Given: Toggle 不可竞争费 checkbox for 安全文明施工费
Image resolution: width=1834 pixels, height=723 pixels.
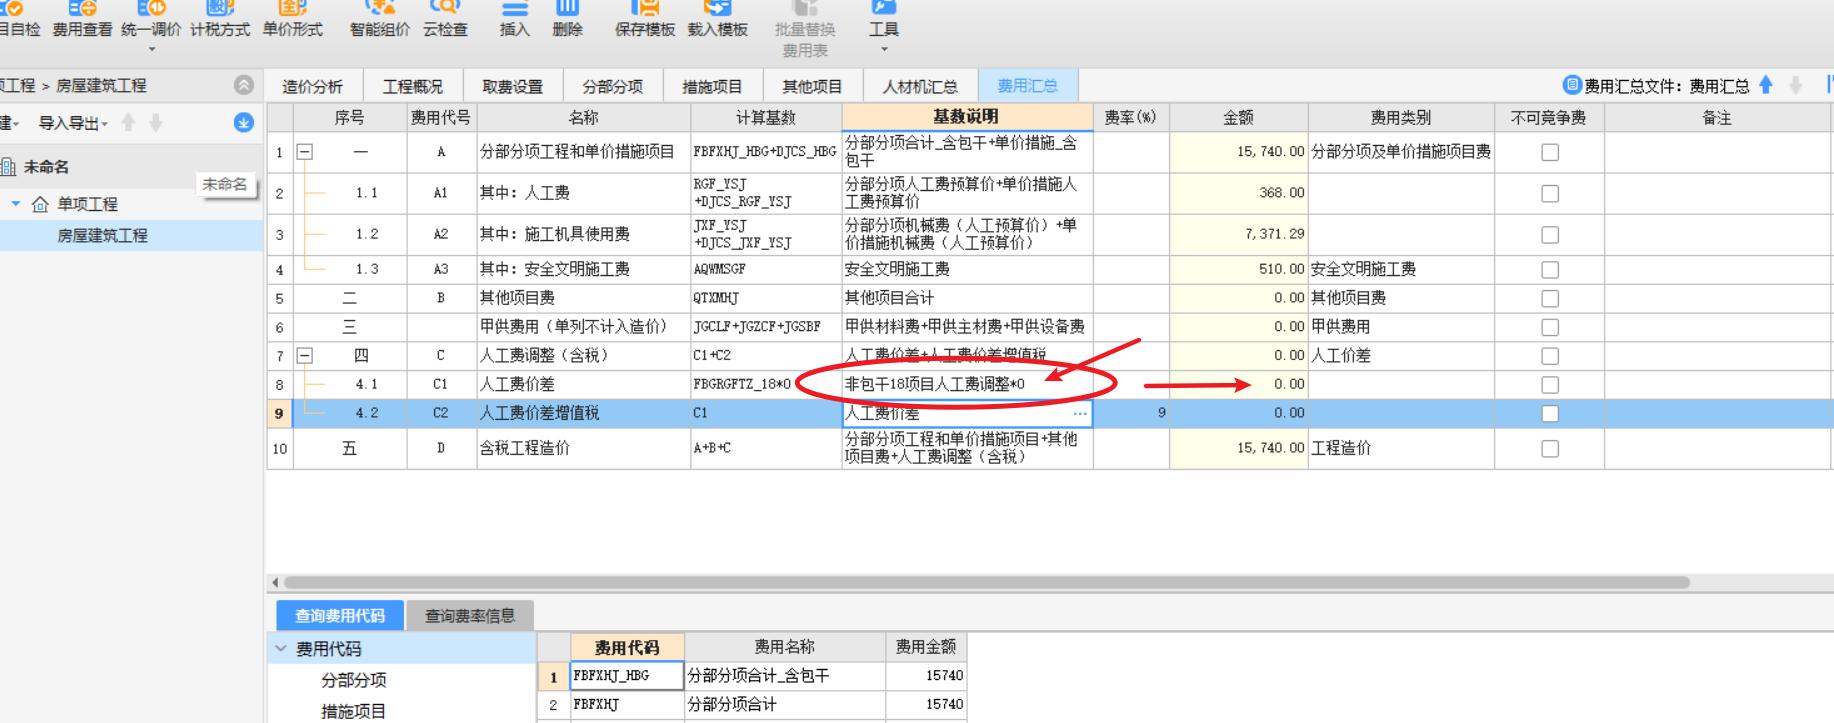Looking at the screenshot, I should coord(1550,269).
